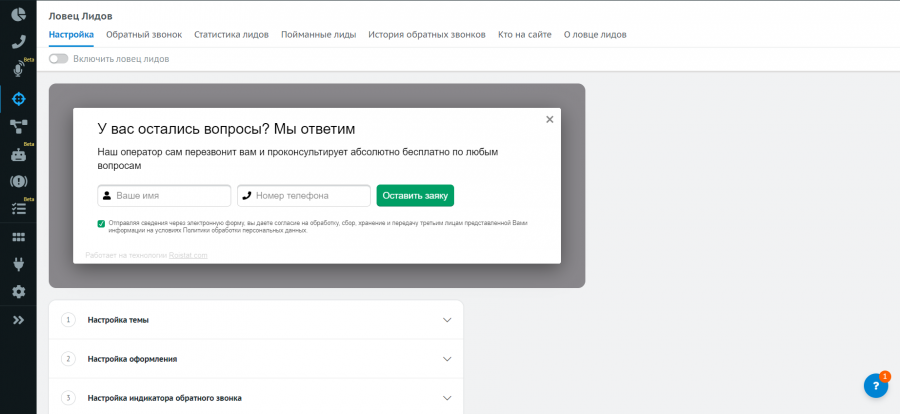Switch to the 'Обратный звонок' tab
Viewport: 900px width, 414px height.
[144, 34]
